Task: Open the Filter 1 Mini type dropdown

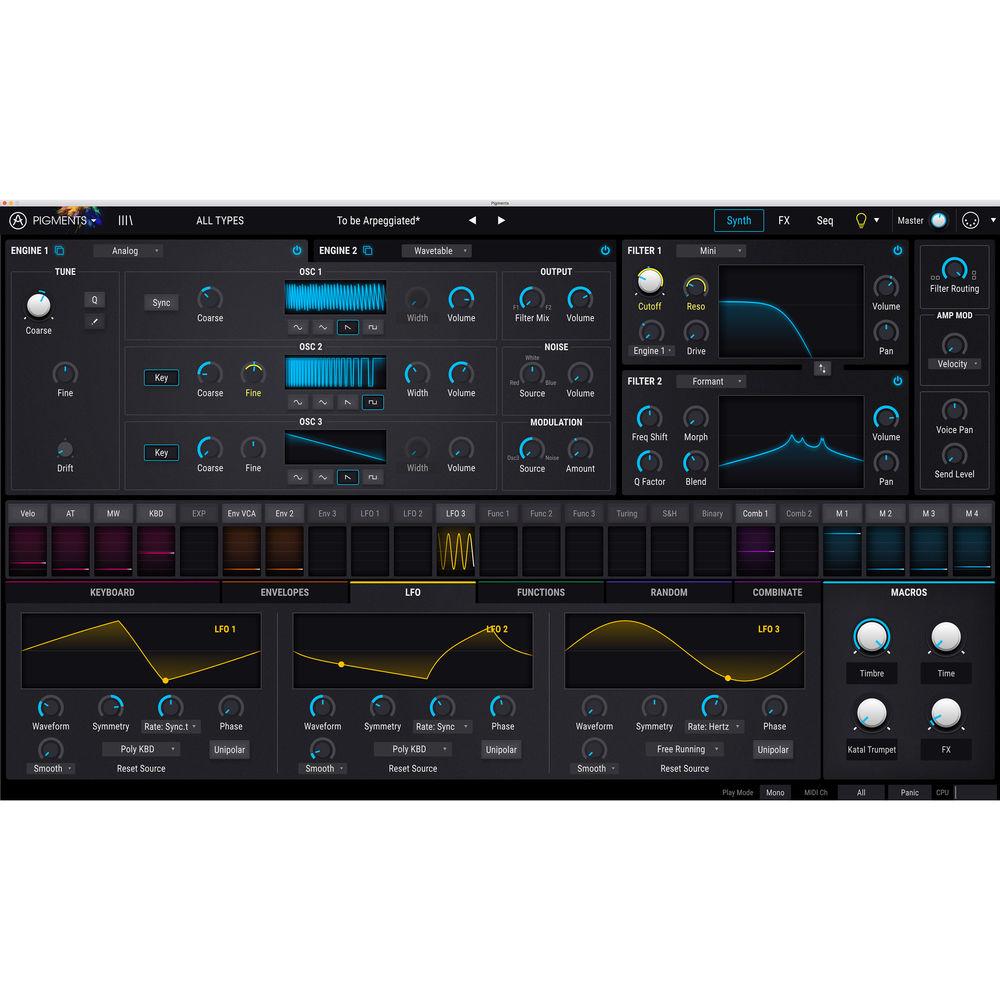Action: click(x=710, y=251)
